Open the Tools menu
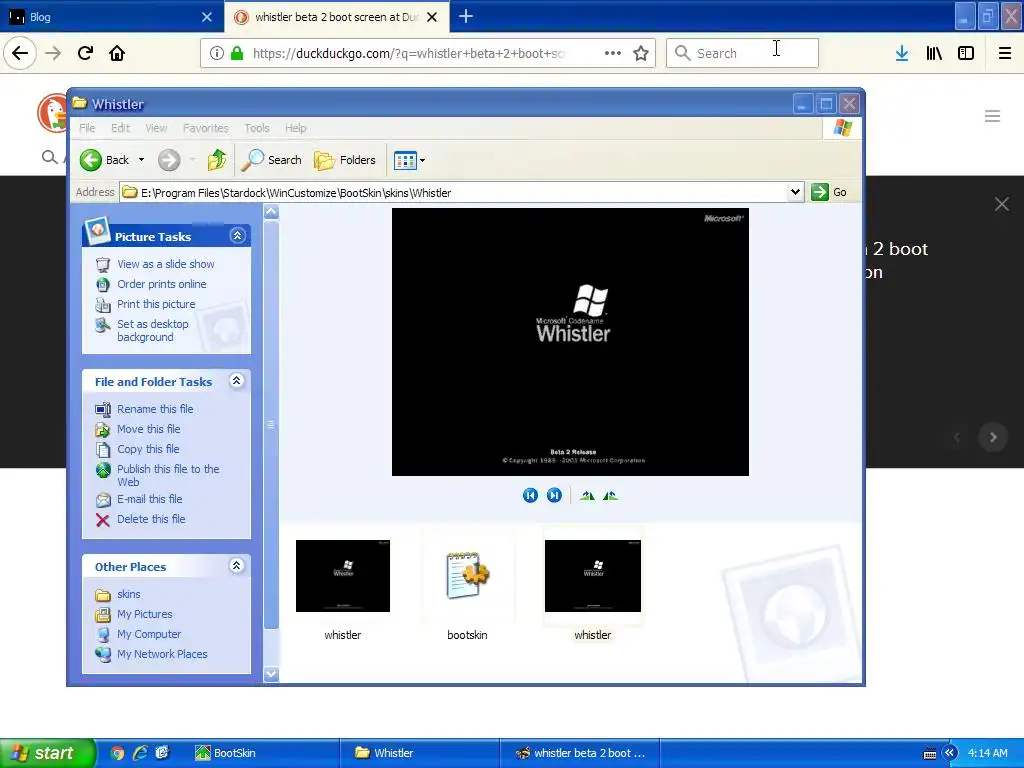The width and height of the screenshot is (1024, 768). (x=257, y=128)
